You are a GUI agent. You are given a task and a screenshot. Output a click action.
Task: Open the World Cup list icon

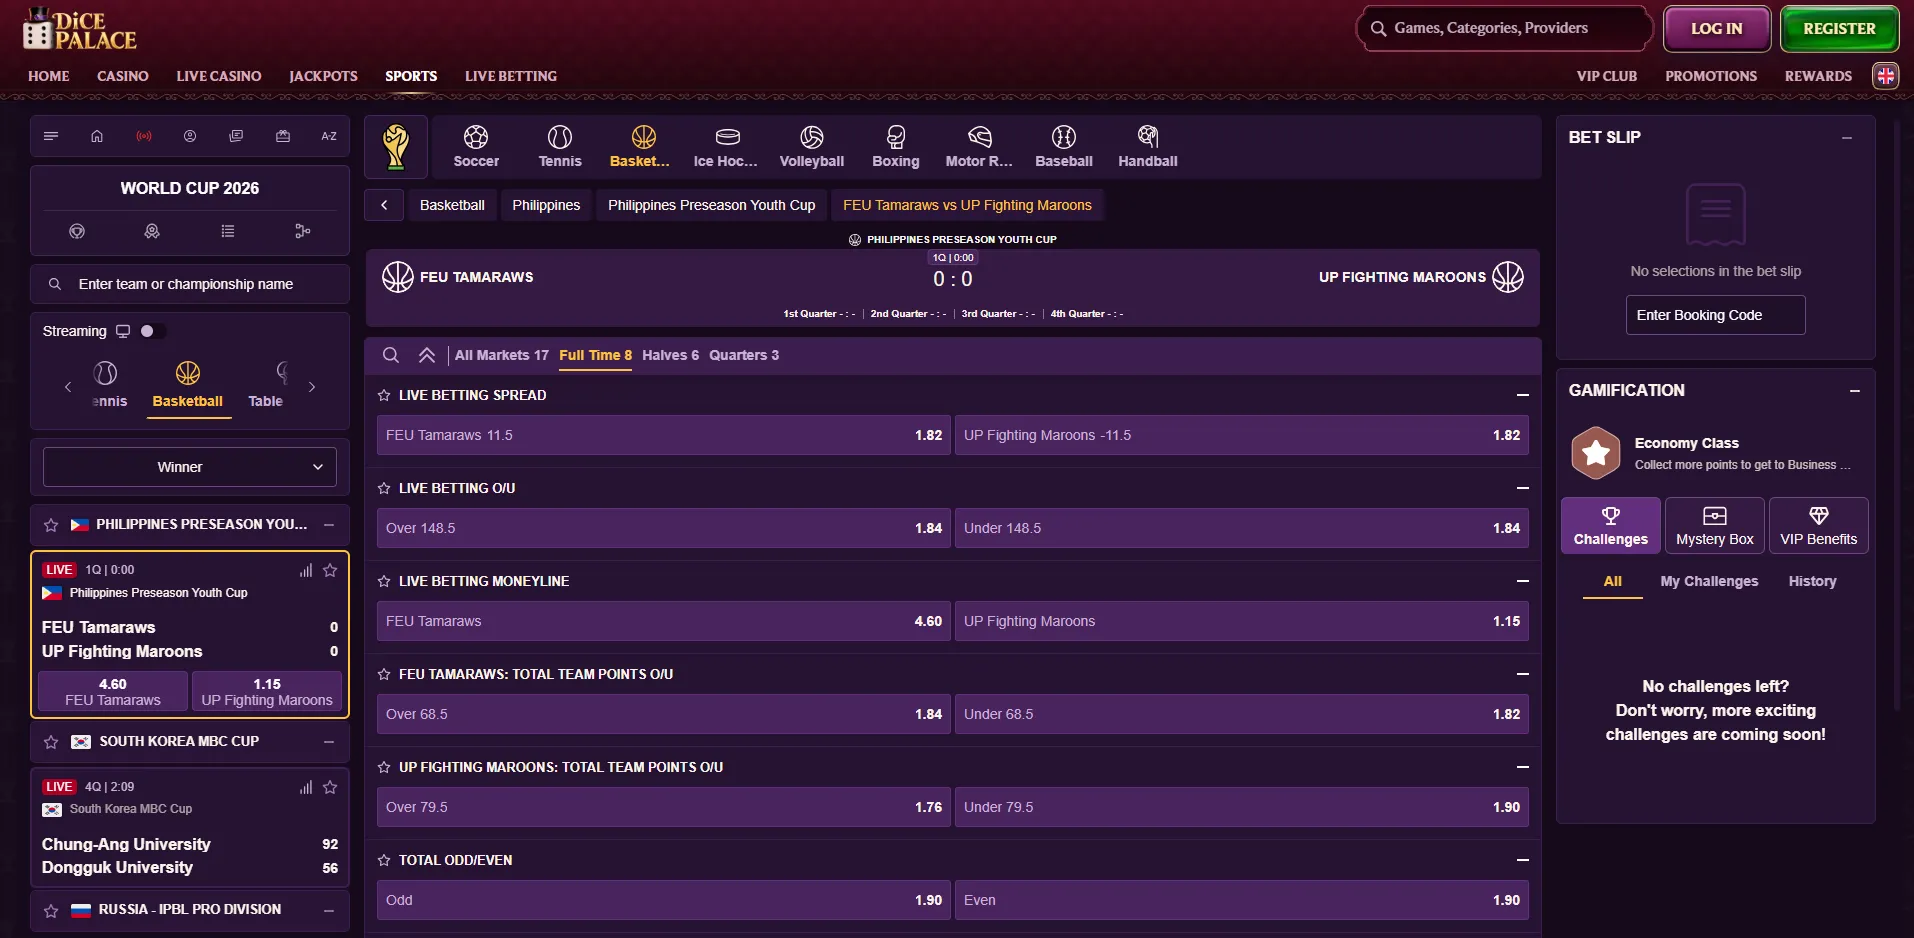point(228,231)
